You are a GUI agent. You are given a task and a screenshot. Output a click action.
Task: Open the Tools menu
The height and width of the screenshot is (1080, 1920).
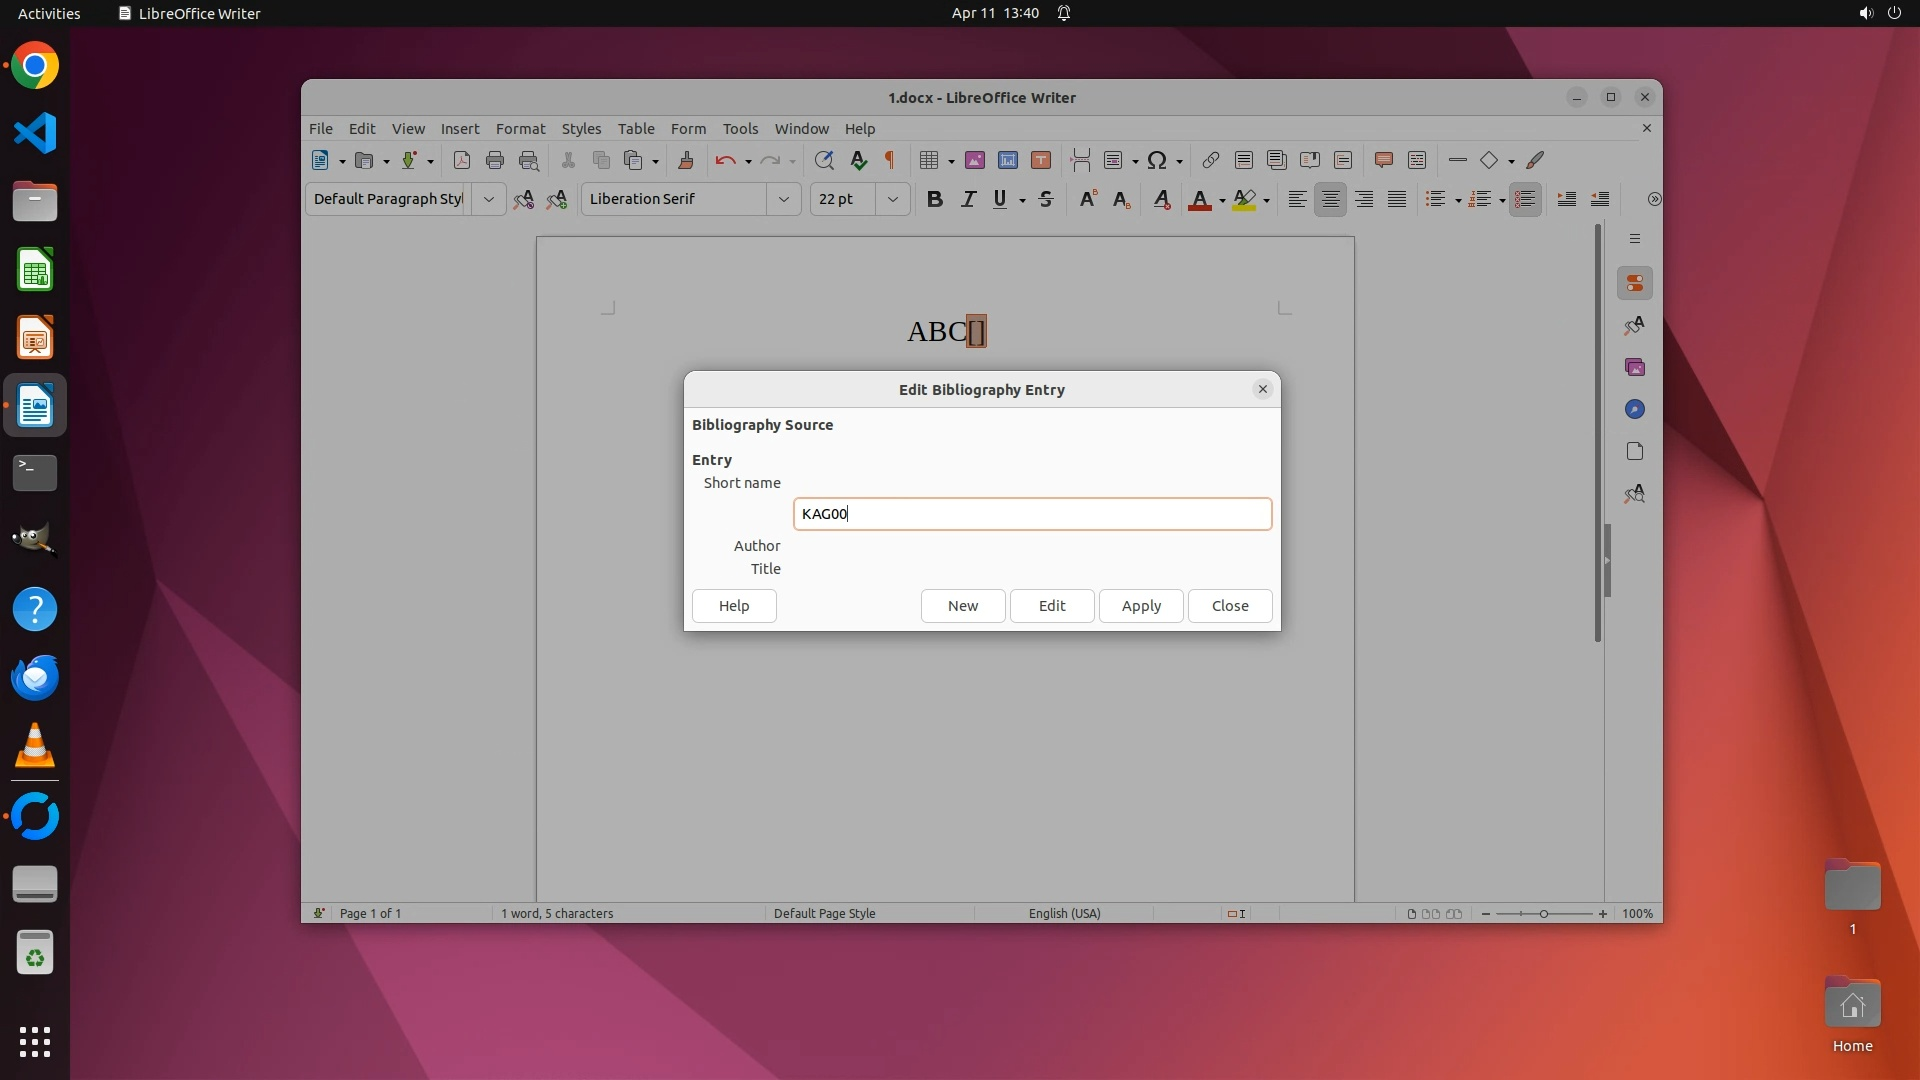pyautogui.click(x=740, y=129)
